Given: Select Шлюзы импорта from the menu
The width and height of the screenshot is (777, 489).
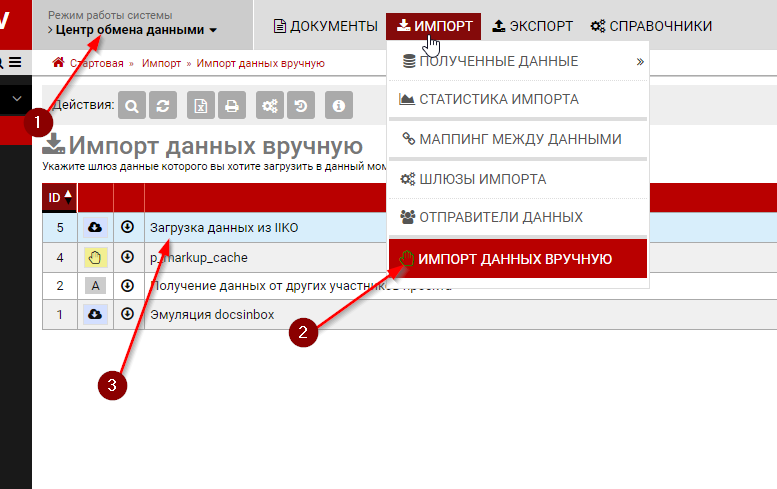Looking at the screenshot, I should point(482,179).
